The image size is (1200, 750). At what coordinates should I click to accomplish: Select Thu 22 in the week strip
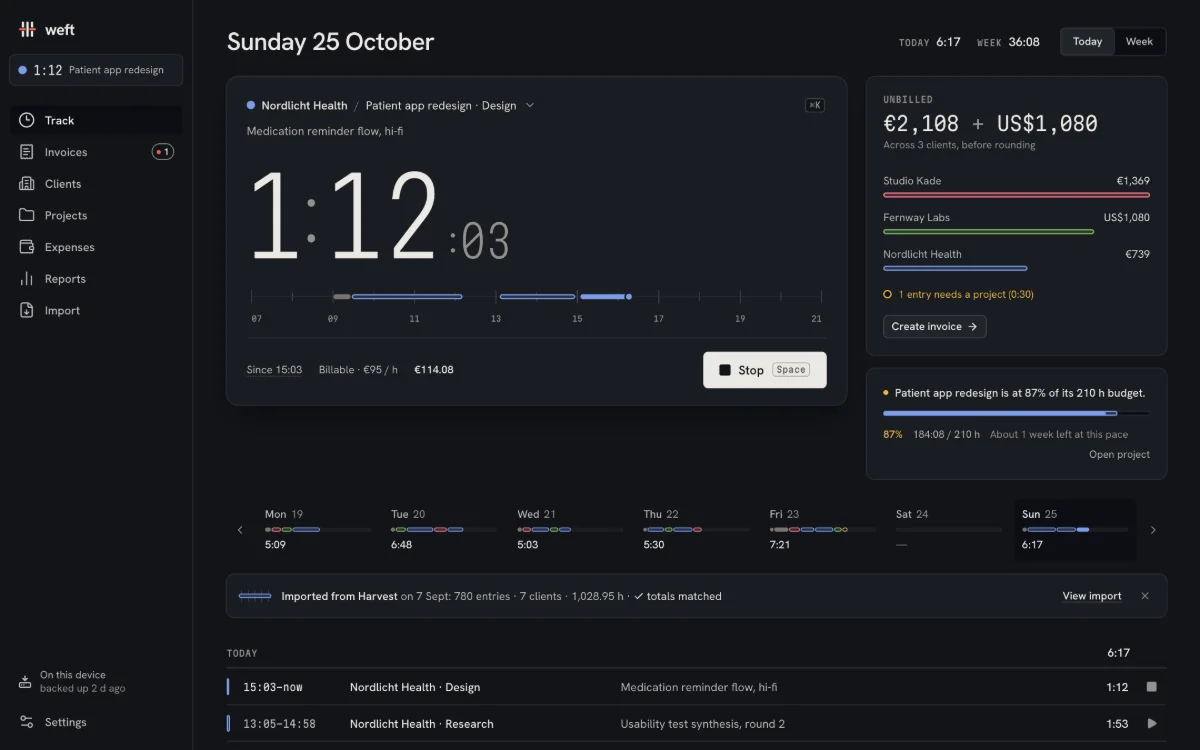click(x=696, y=529)
